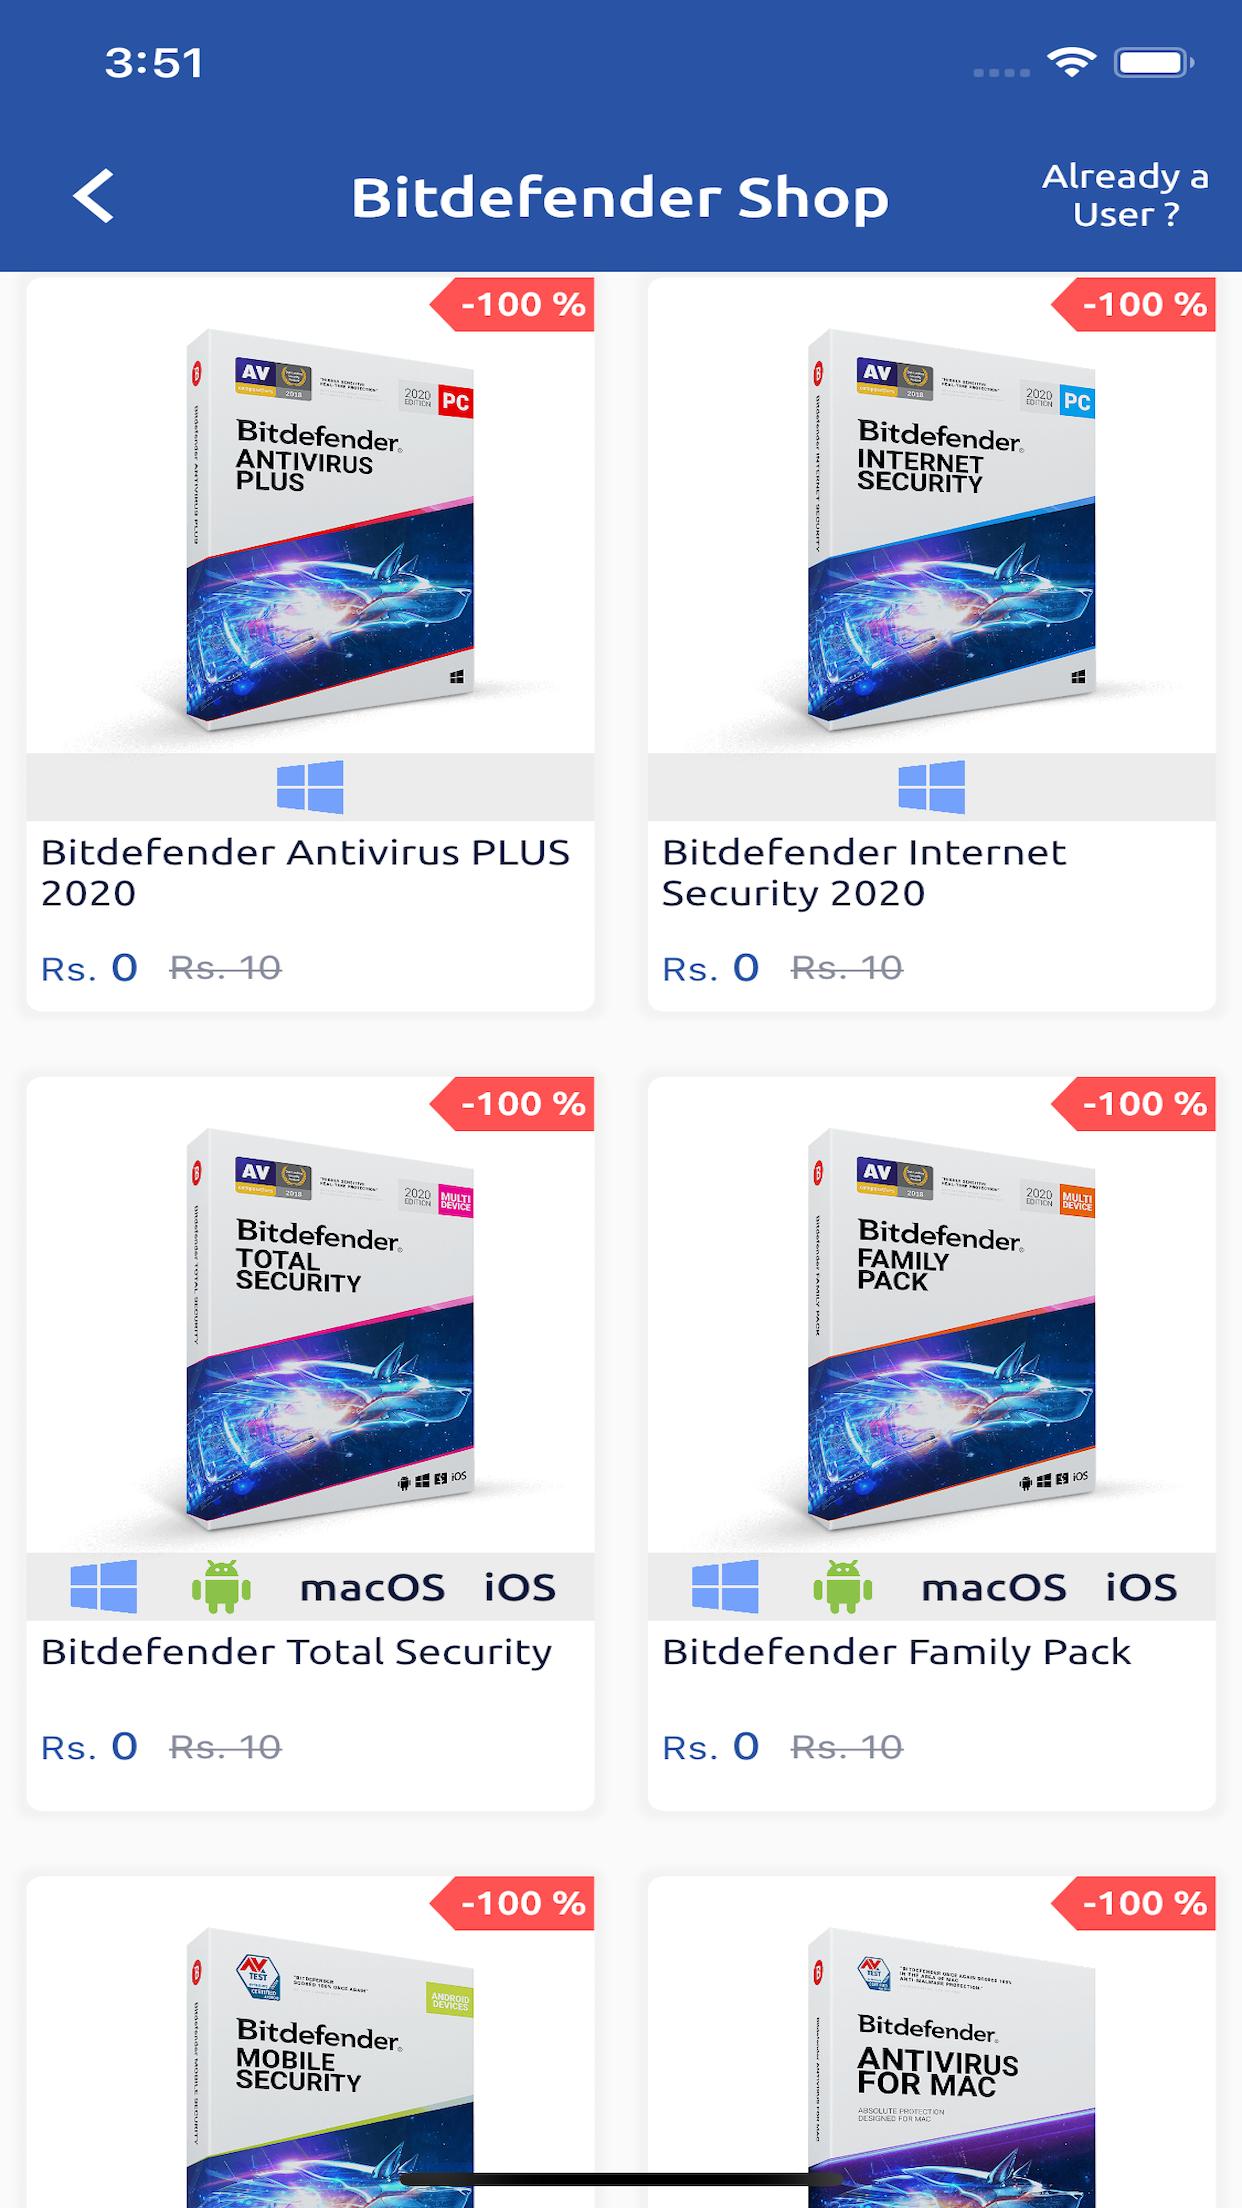The height and width of the screenshot is (2208, 1242).
Task: Open Bitdefender Internet Security box image
Action: (951, 530)
